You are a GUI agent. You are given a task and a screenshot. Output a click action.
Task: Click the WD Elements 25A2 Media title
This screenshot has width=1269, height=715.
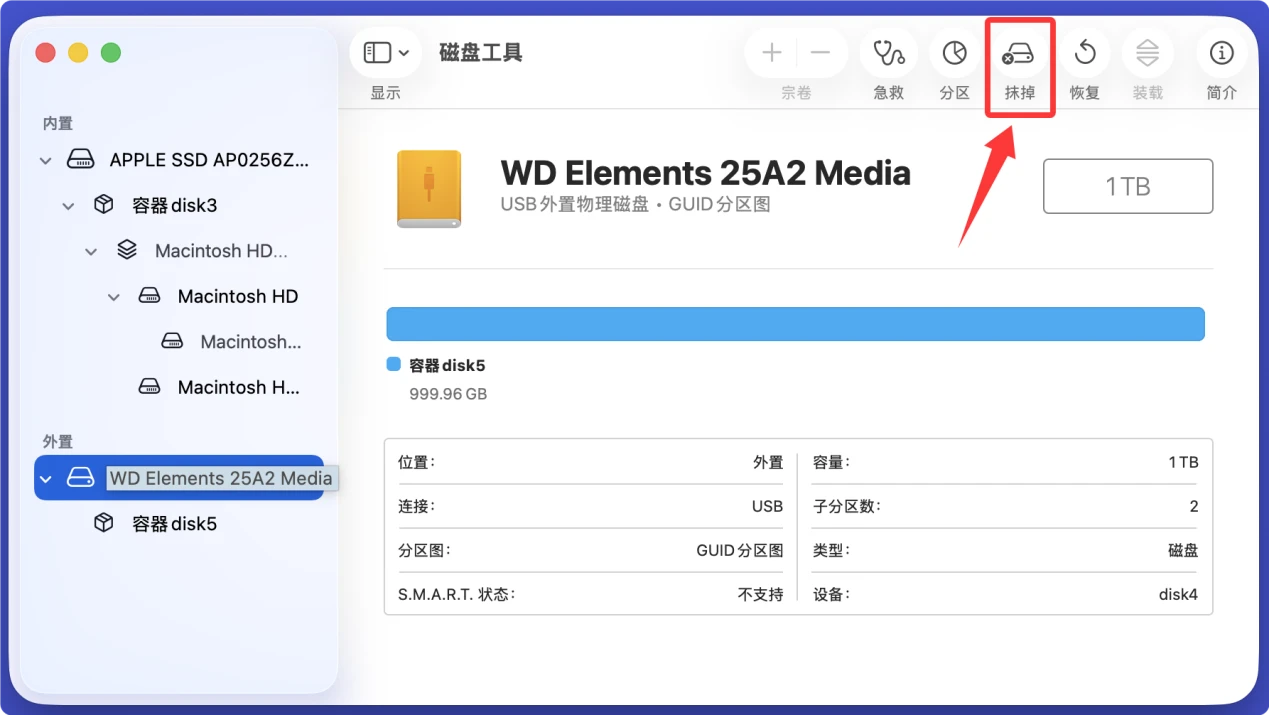click(705, 173)
